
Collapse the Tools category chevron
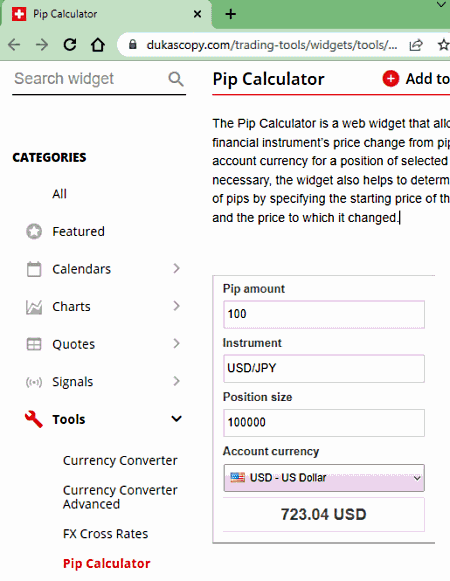[176, 419]
